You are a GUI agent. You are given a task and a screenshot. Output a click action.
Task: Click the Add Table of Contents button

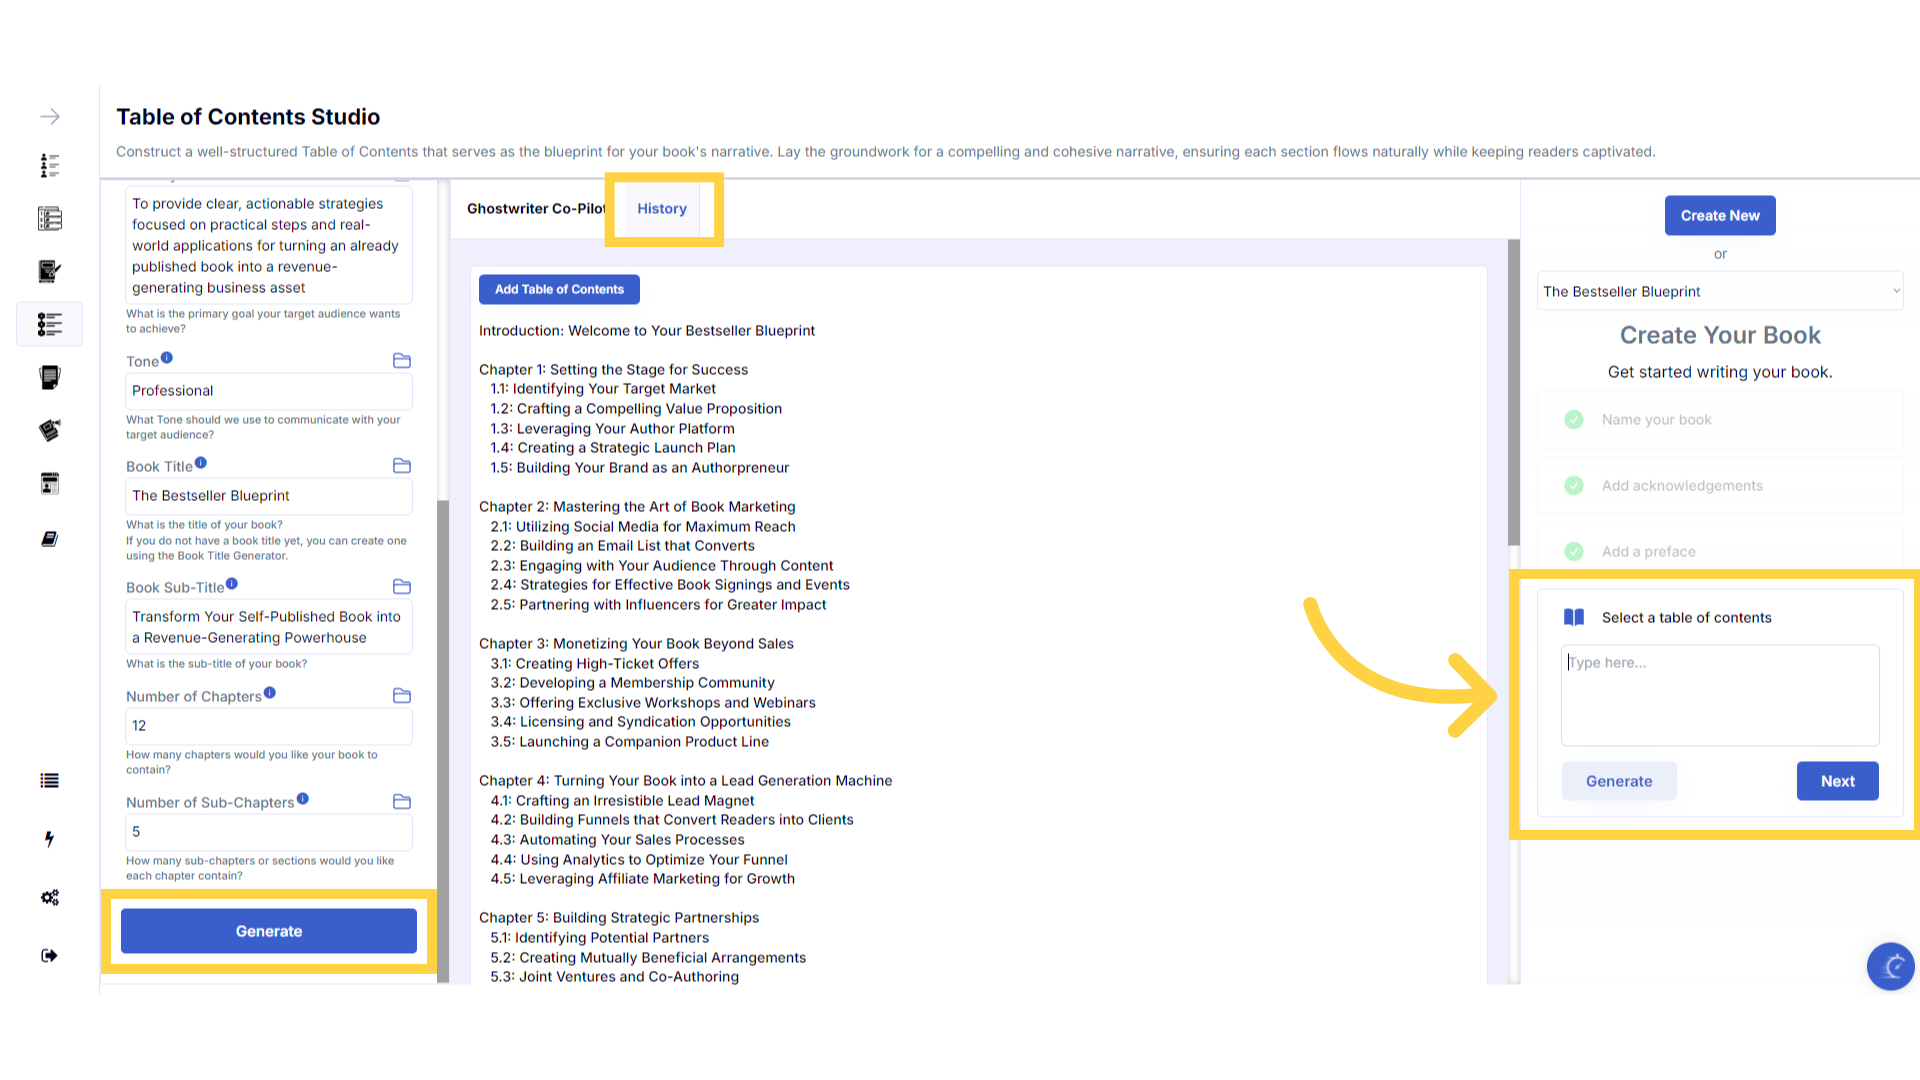(x=559, y=290)
